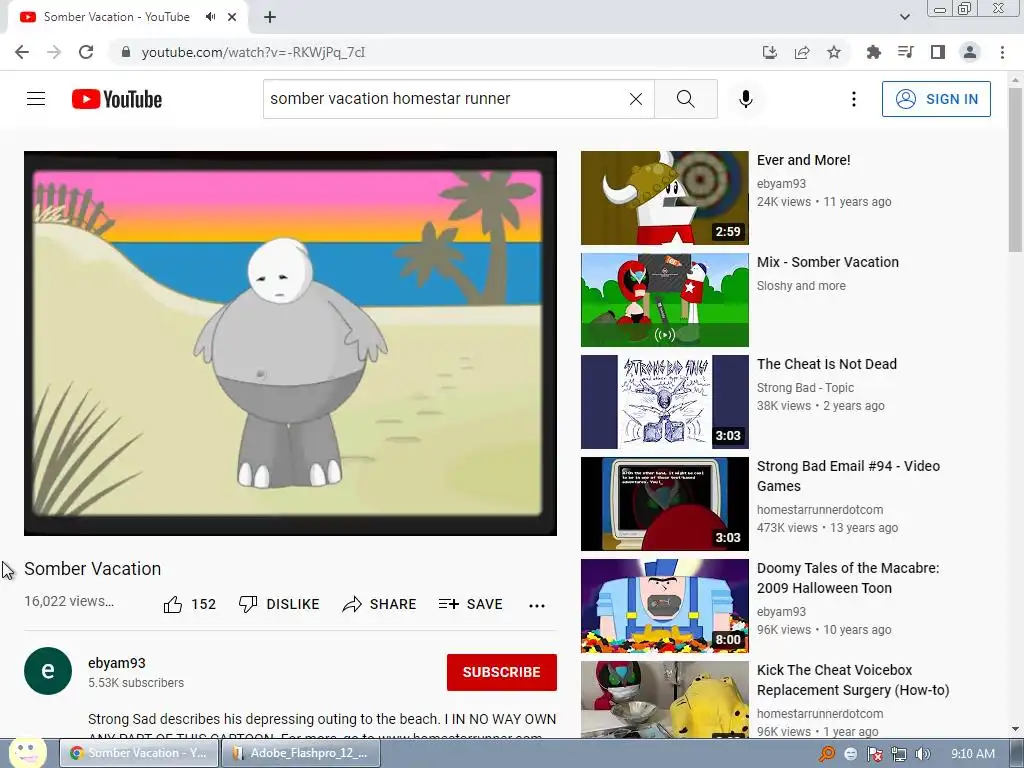Image resolution: width=1024 pixels, height=768 pixels.
Task: Open Strong Bad Email #94 thumbnail
Action: 665,504
